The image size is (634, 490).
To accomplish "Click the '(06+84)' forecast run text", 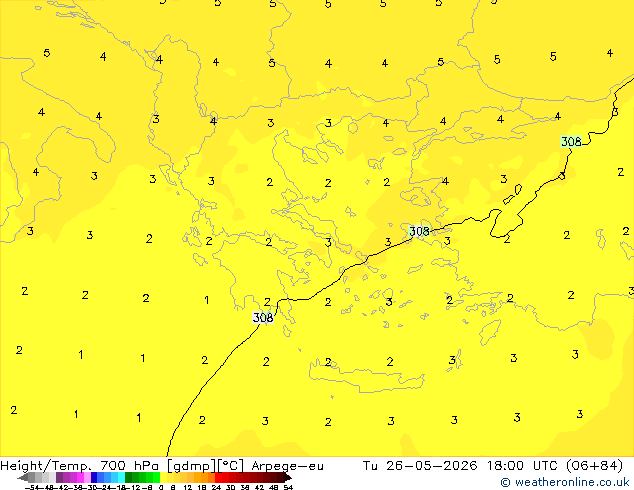I will [594, 466].
